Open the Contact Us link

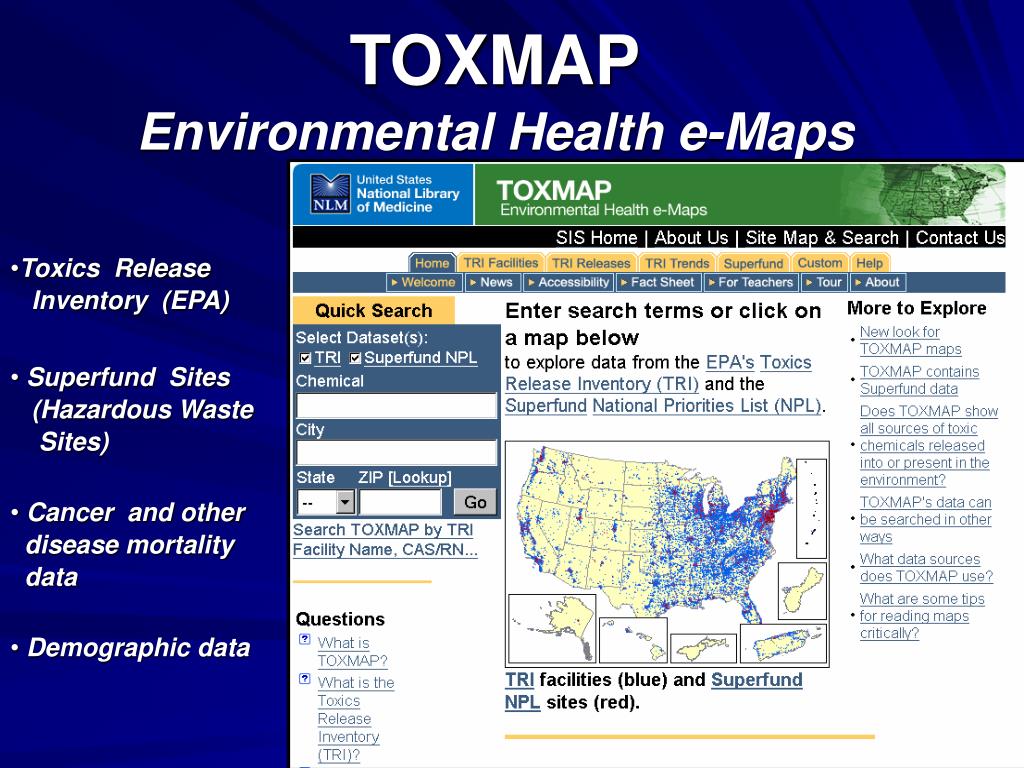[960, 238]
